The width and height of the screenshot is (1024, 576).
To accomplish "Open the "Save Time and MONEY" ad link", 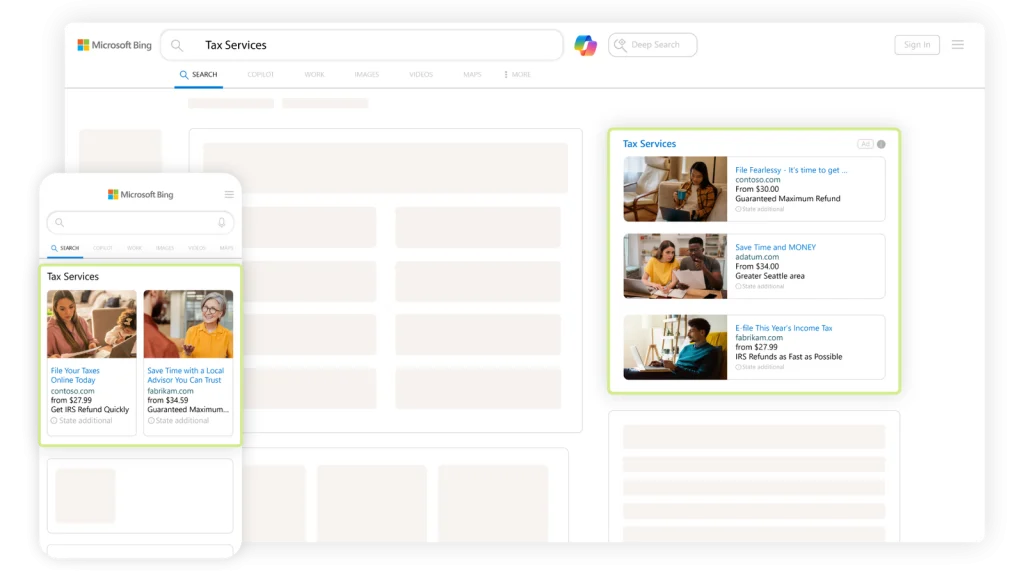I will tap(775, 247).
